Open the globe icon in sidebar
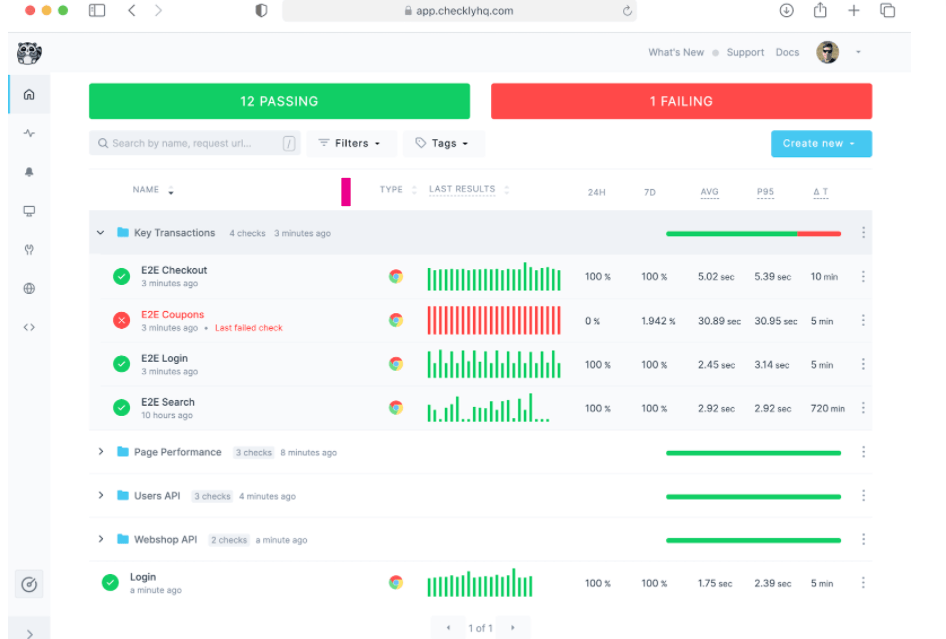 [x=29, y=288]
